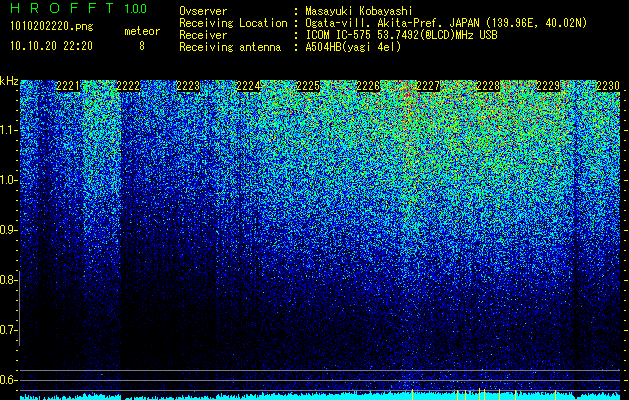Click the 2222 time marker

point(128,86)
